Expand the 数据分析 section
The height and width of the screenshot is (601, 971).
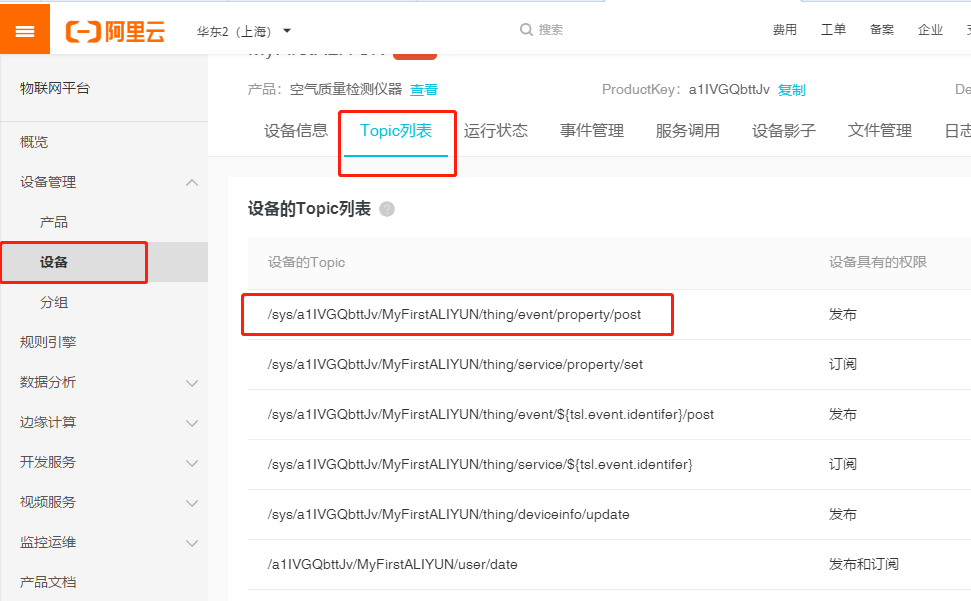point(192,383)
